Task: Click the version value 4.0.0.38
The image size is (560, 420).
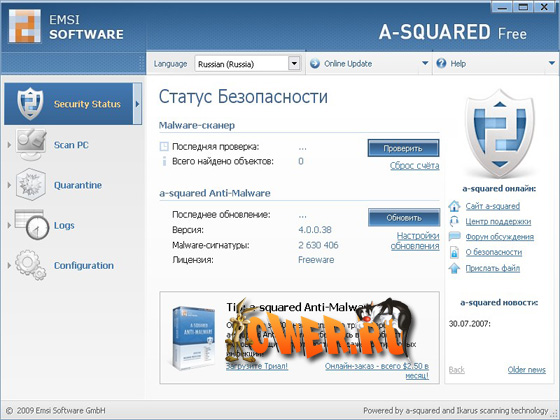Action: coord(315,230)
